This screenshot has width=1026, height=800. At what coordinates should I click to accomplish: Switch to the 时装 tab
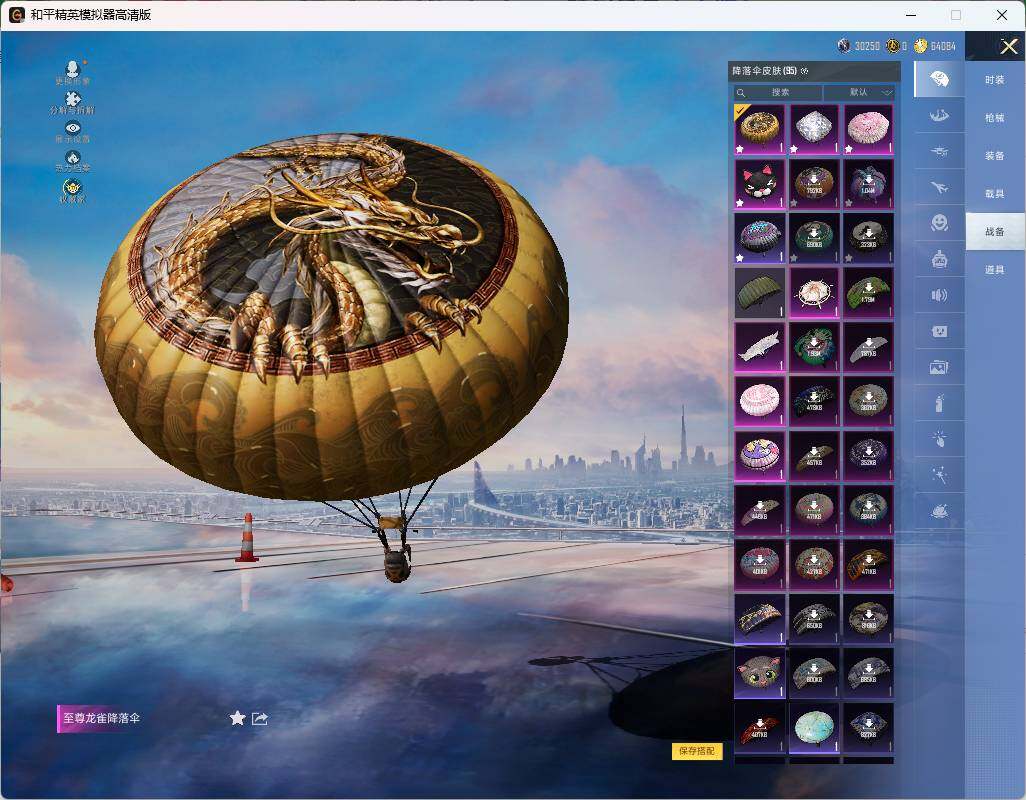pos(995,80)
